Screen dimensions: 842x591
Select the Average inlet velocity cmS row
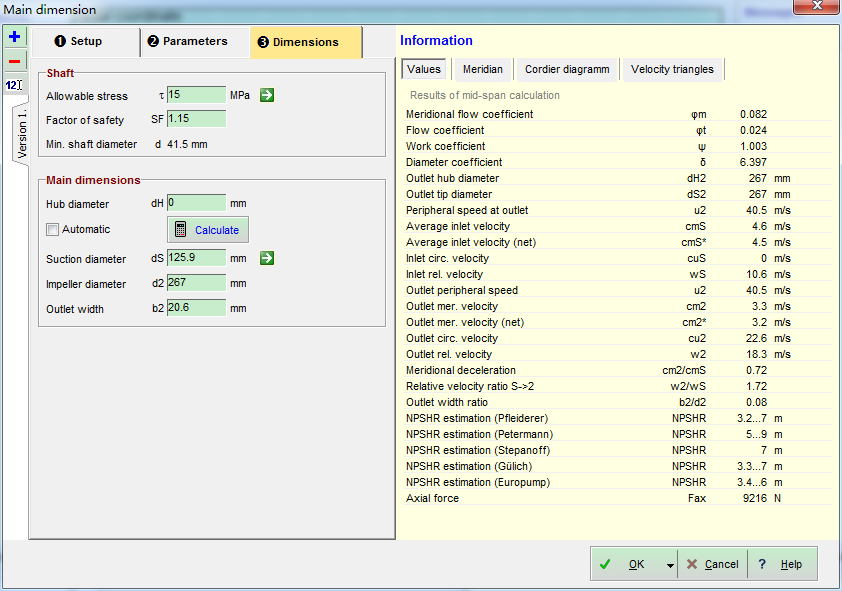pyautogui.click(x=618, y=227)
